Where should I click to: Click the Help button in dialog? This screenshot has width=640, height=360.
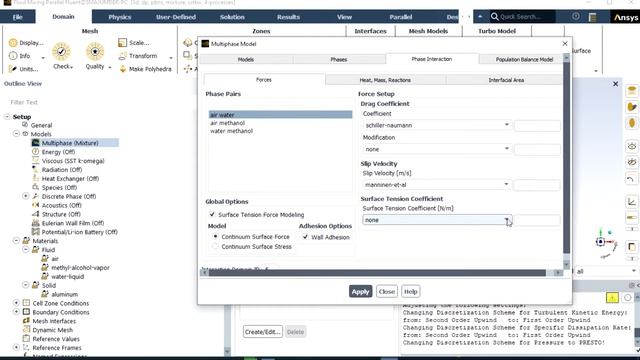411,291
